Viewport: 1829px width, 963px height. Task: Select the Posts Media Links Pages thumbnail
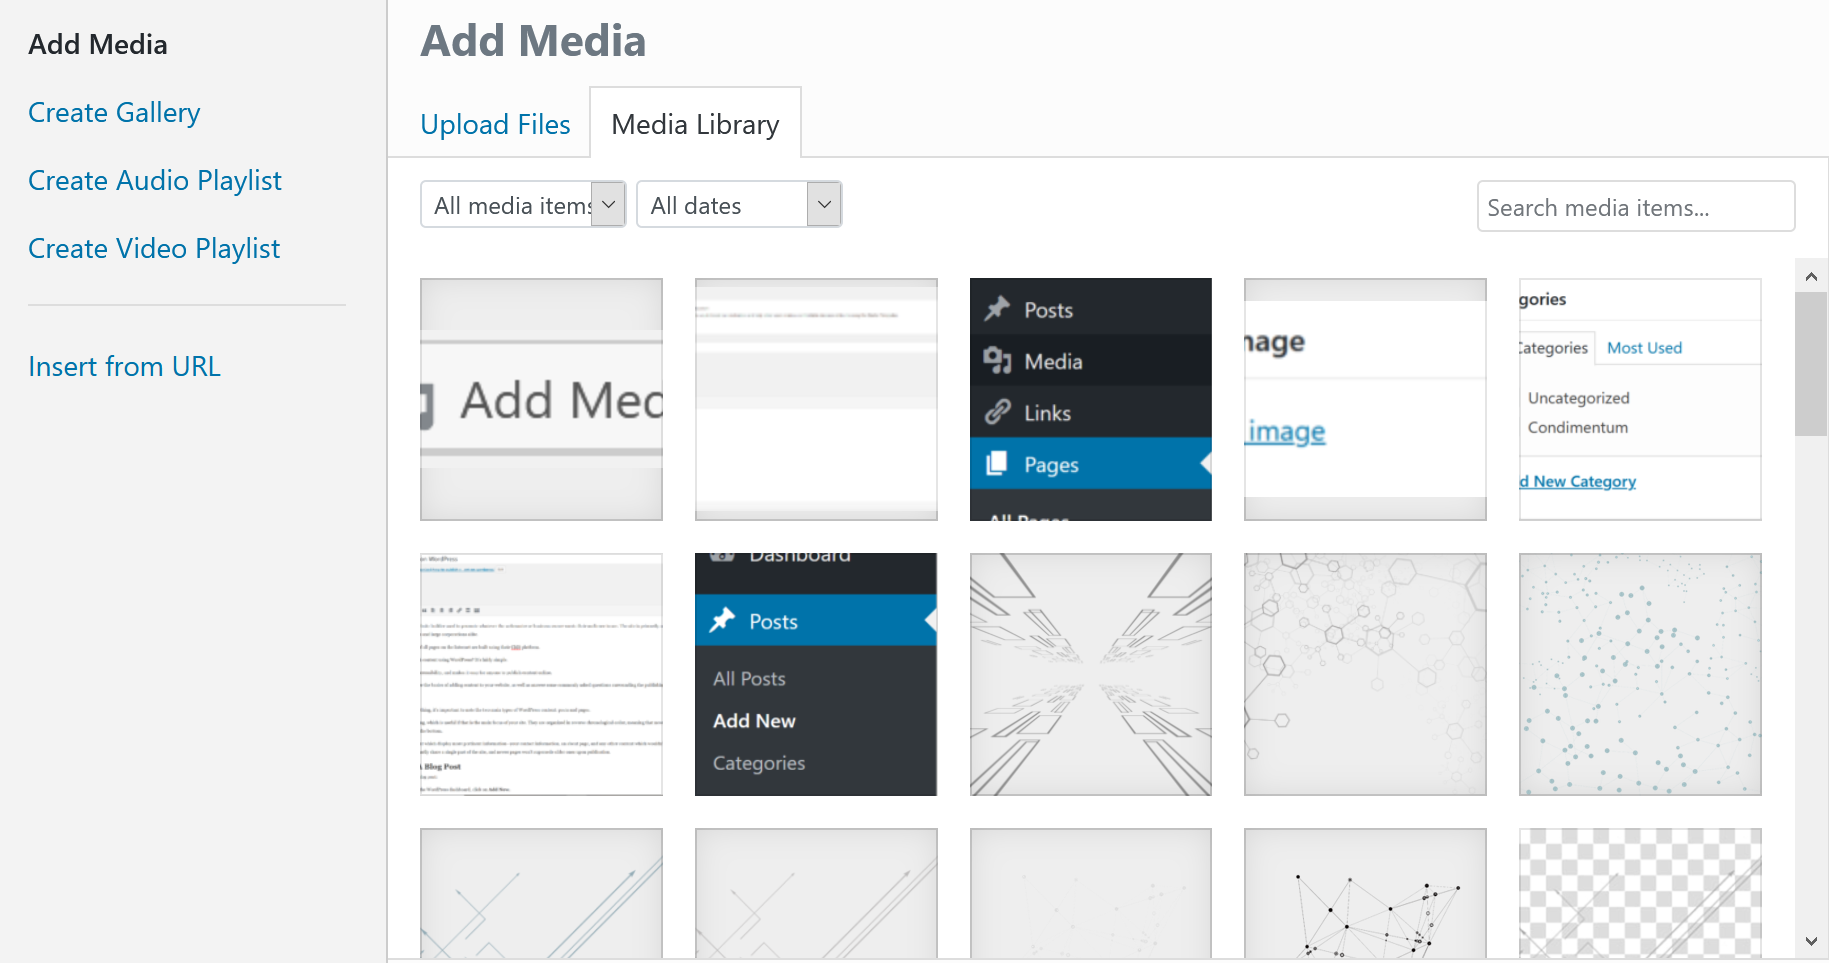coord(1091,399)
